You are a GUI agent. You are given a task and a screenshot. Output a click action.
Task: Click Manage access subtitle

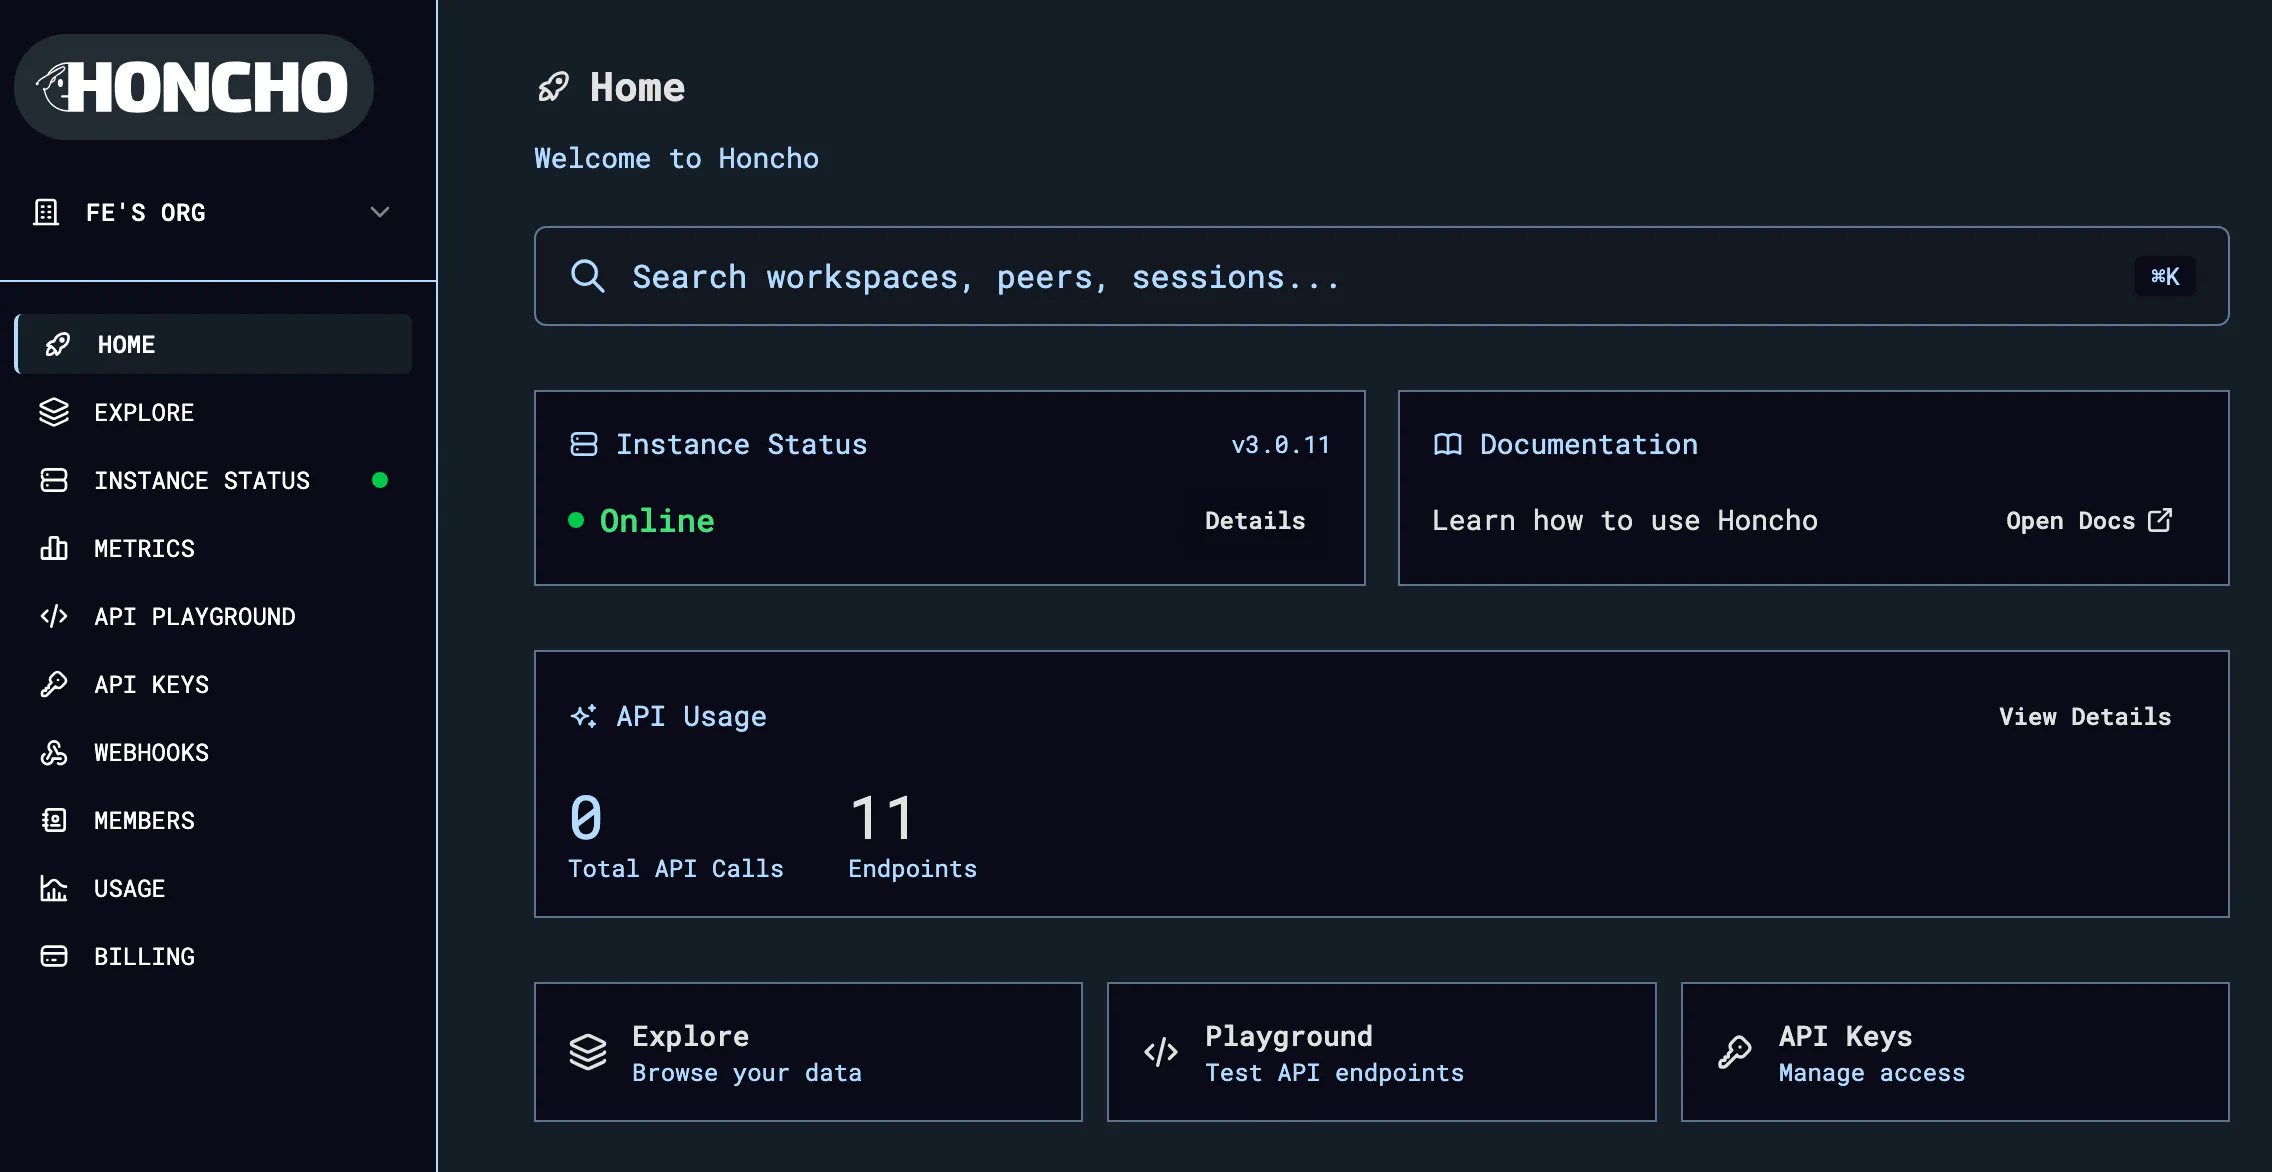point(1872,1073)
